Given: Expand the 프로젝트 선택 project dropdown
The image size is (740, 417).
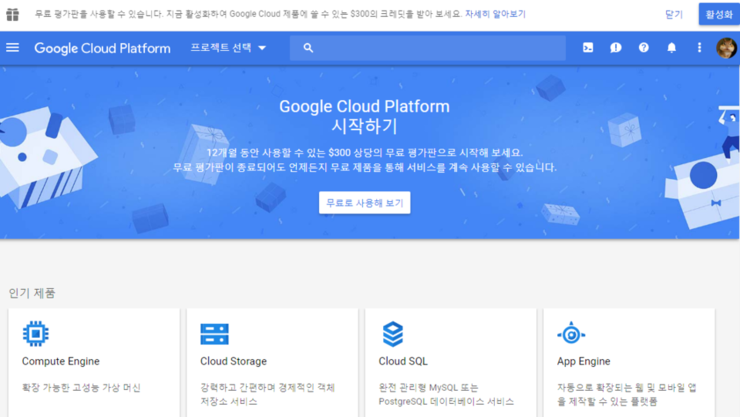Looking at the screenshot, I should (228, 48).
